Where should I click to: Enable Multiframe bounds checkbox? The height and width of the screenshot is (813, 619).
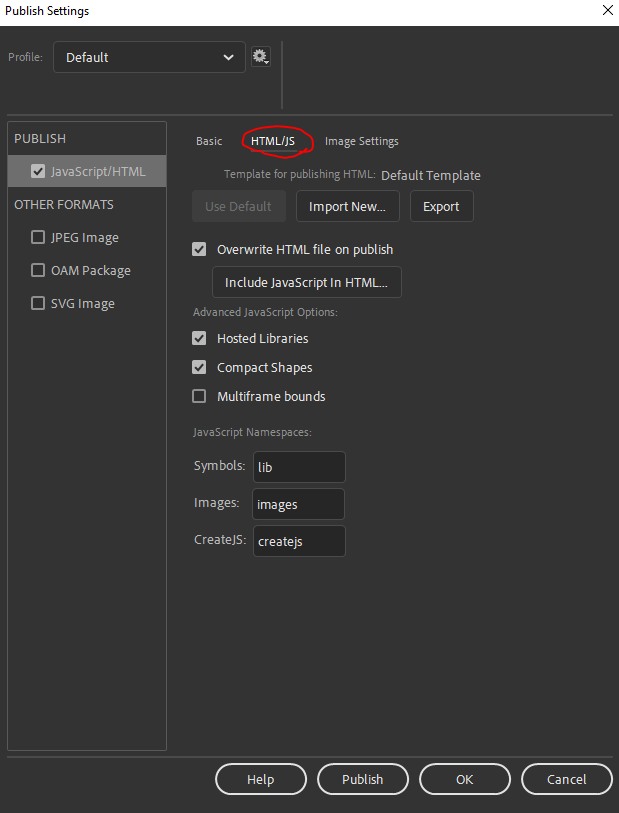click(199, 397)
